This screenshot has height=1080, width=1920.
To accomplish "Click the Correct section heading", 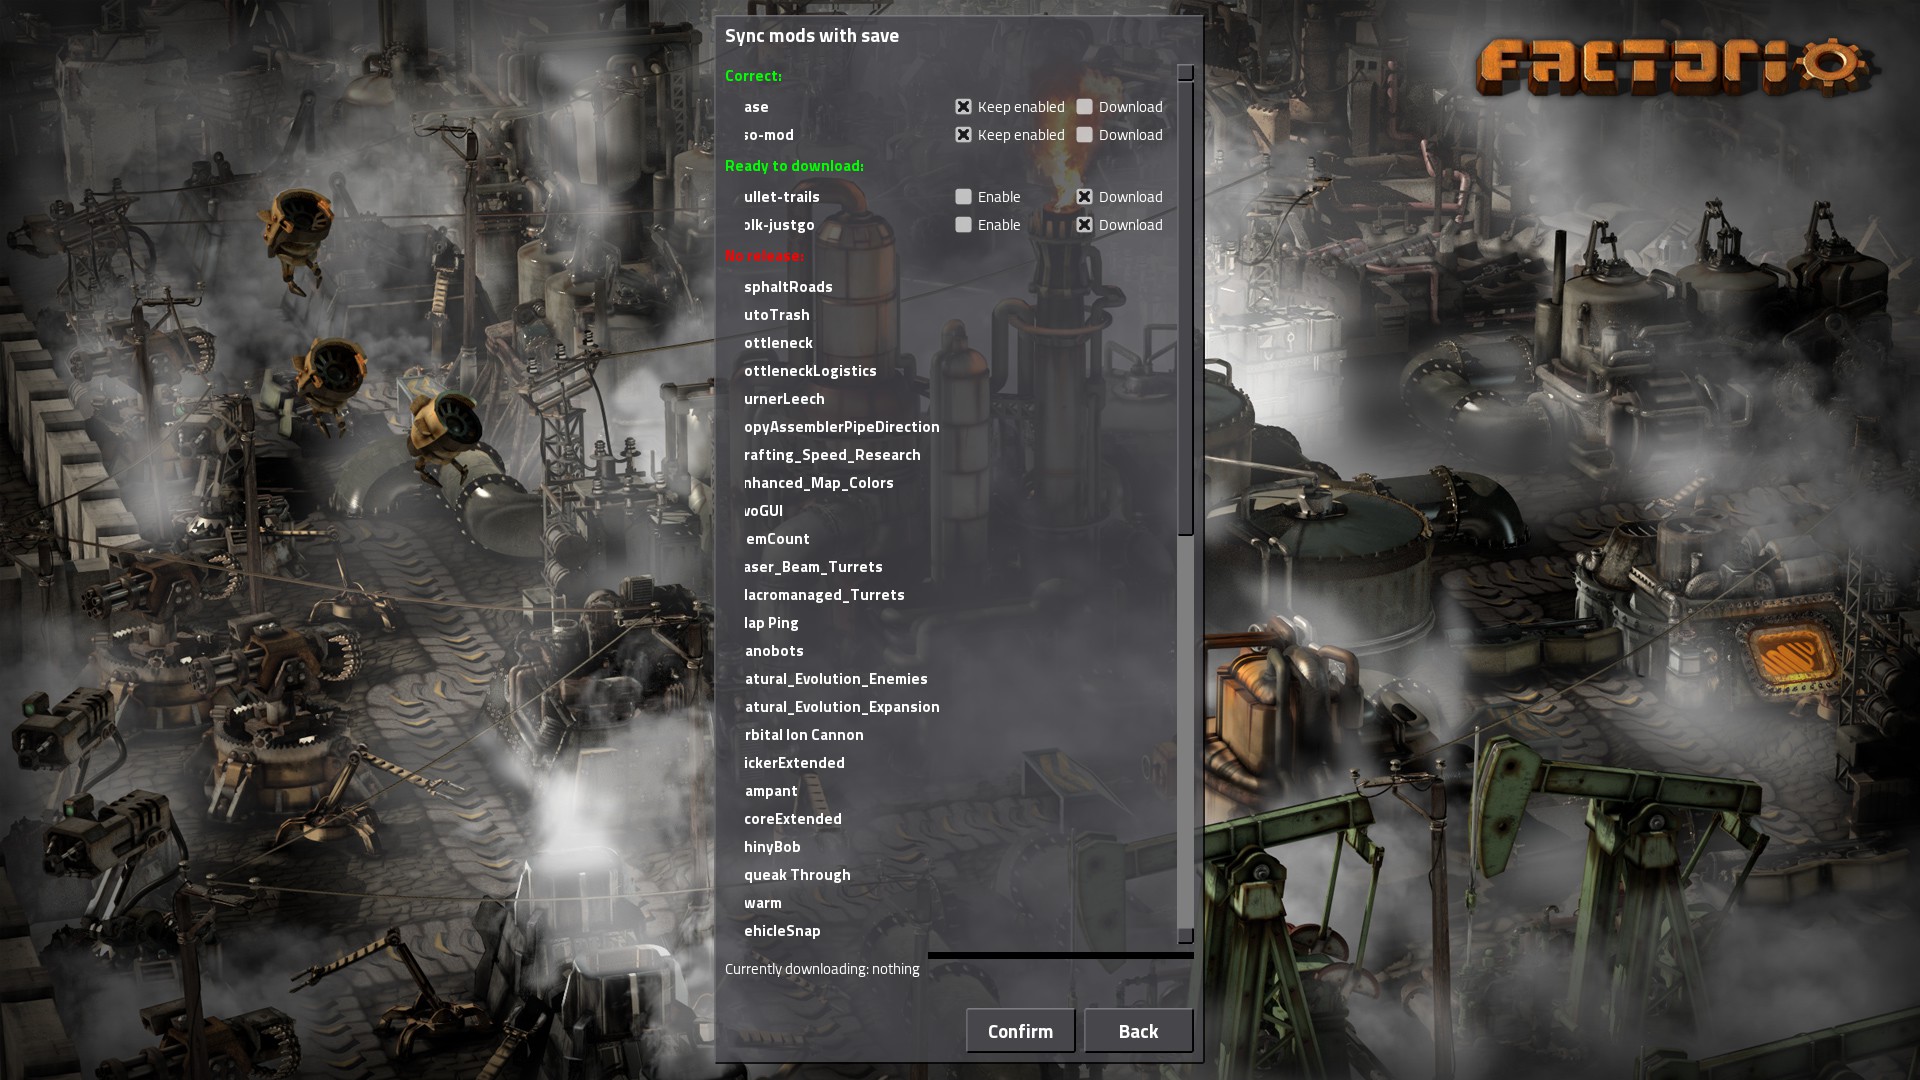I will 753,76.
